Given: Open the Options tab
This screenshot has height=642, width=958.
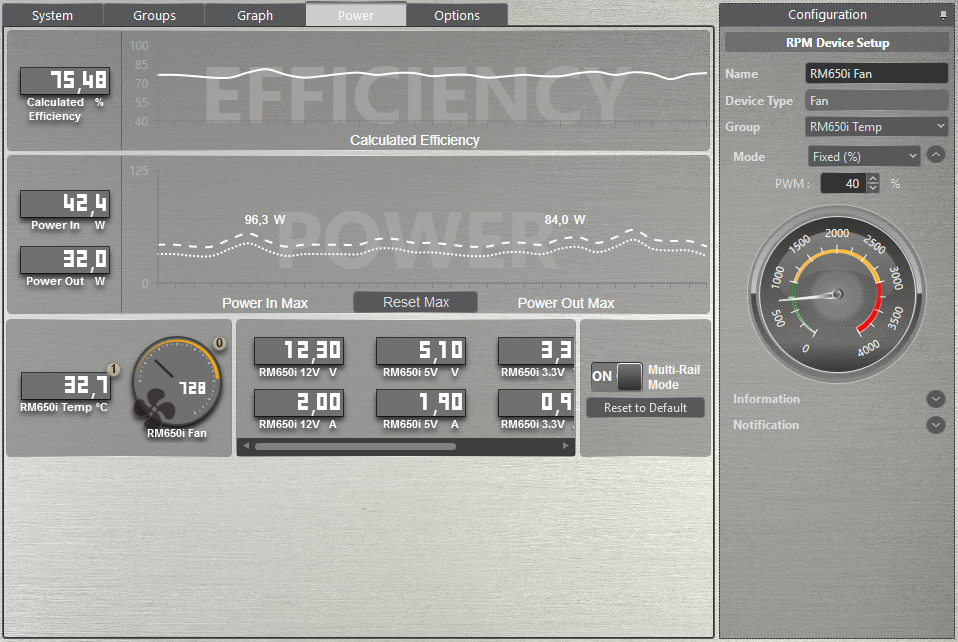Looking at the screenshot, I should 457,15.
